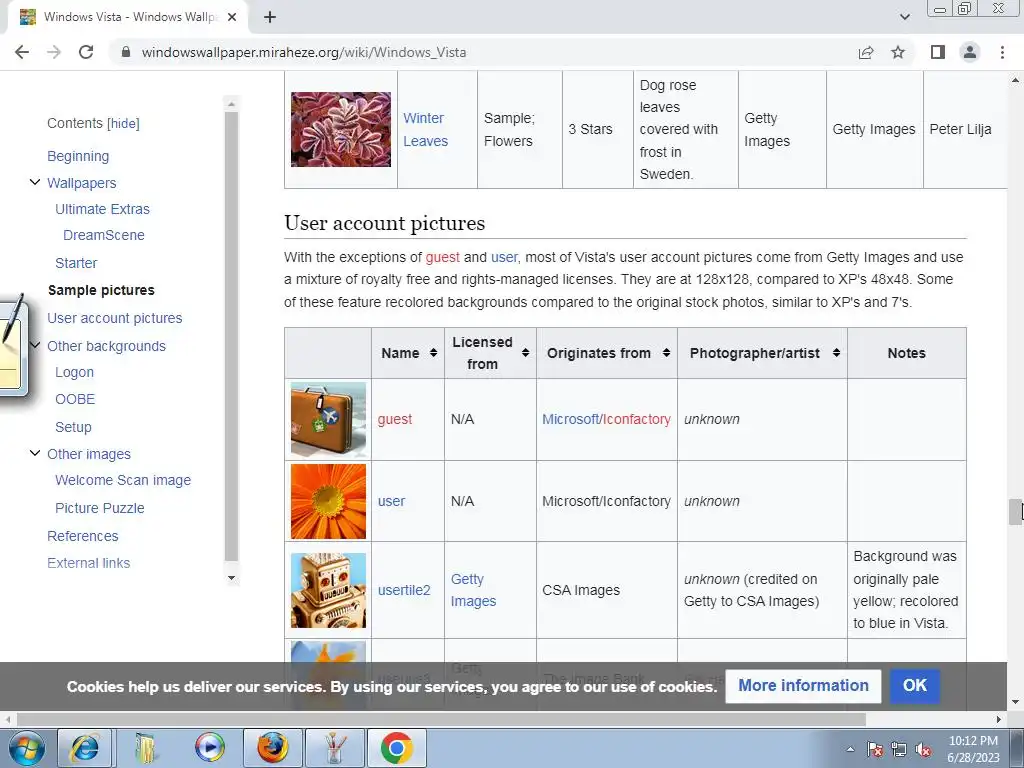Jump to External links section
The image size is (1024, 768).
click(x=88, y=563)
